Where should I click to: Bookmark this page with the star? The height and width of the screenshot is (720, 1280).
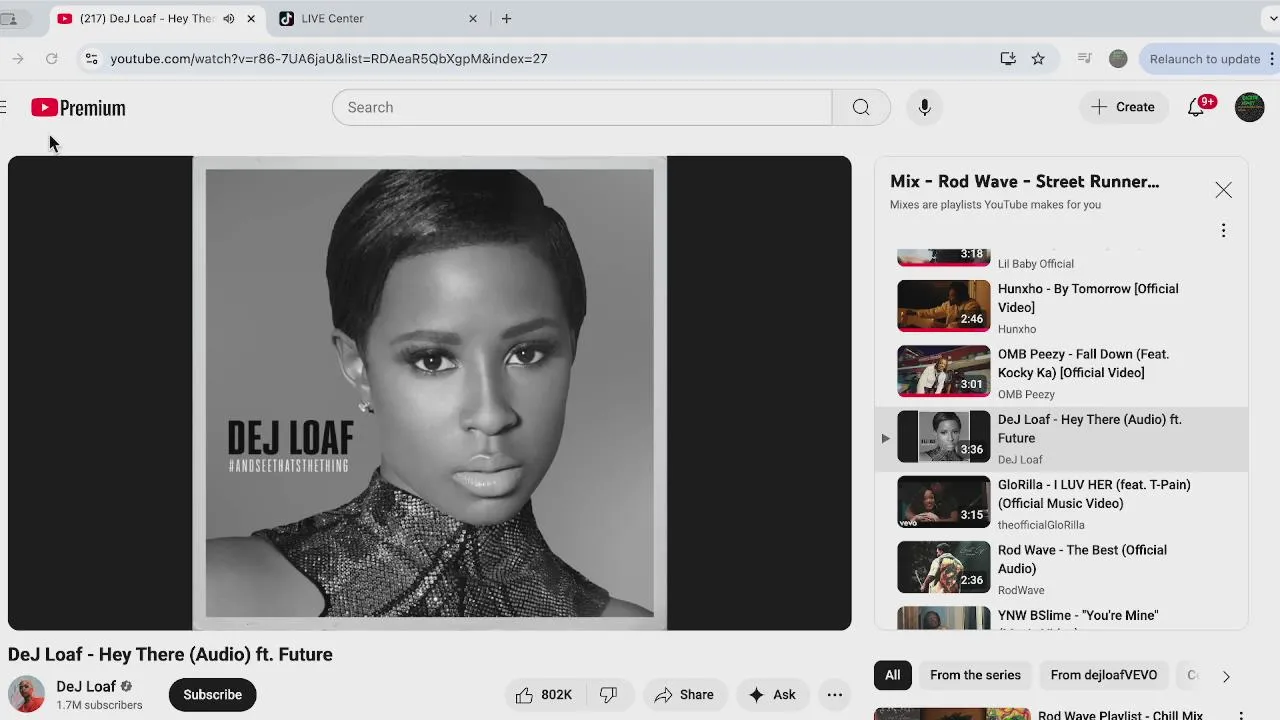click(1038, 59)
